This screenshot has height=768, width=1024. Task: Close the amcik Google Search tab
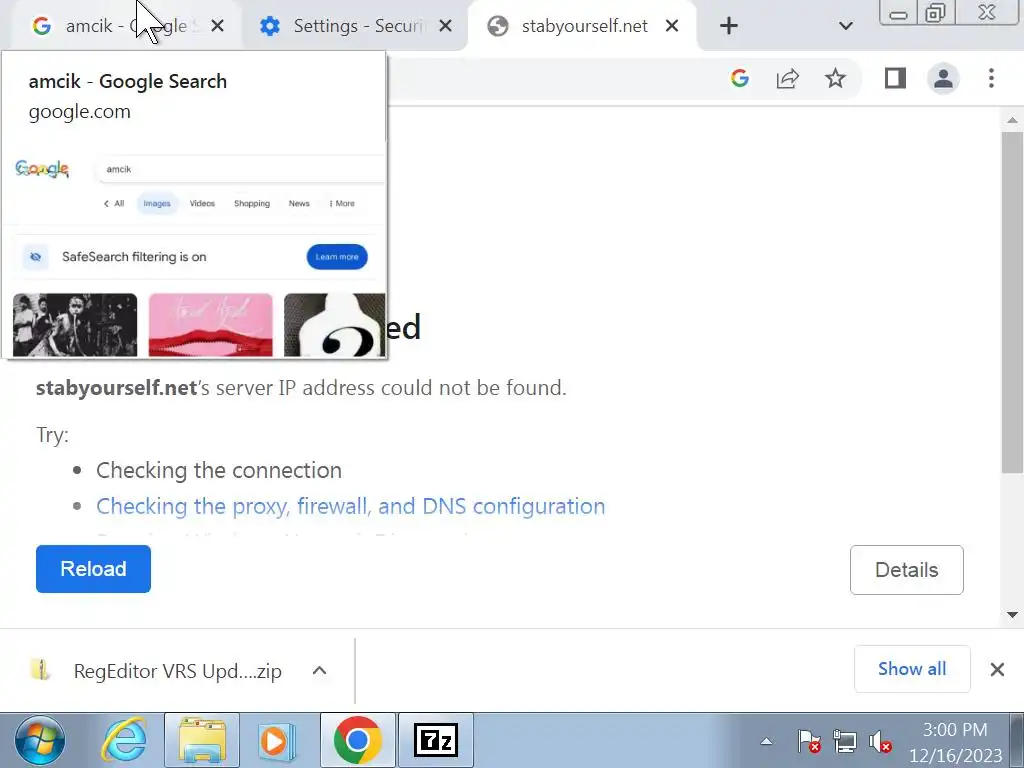coord(217,26)
